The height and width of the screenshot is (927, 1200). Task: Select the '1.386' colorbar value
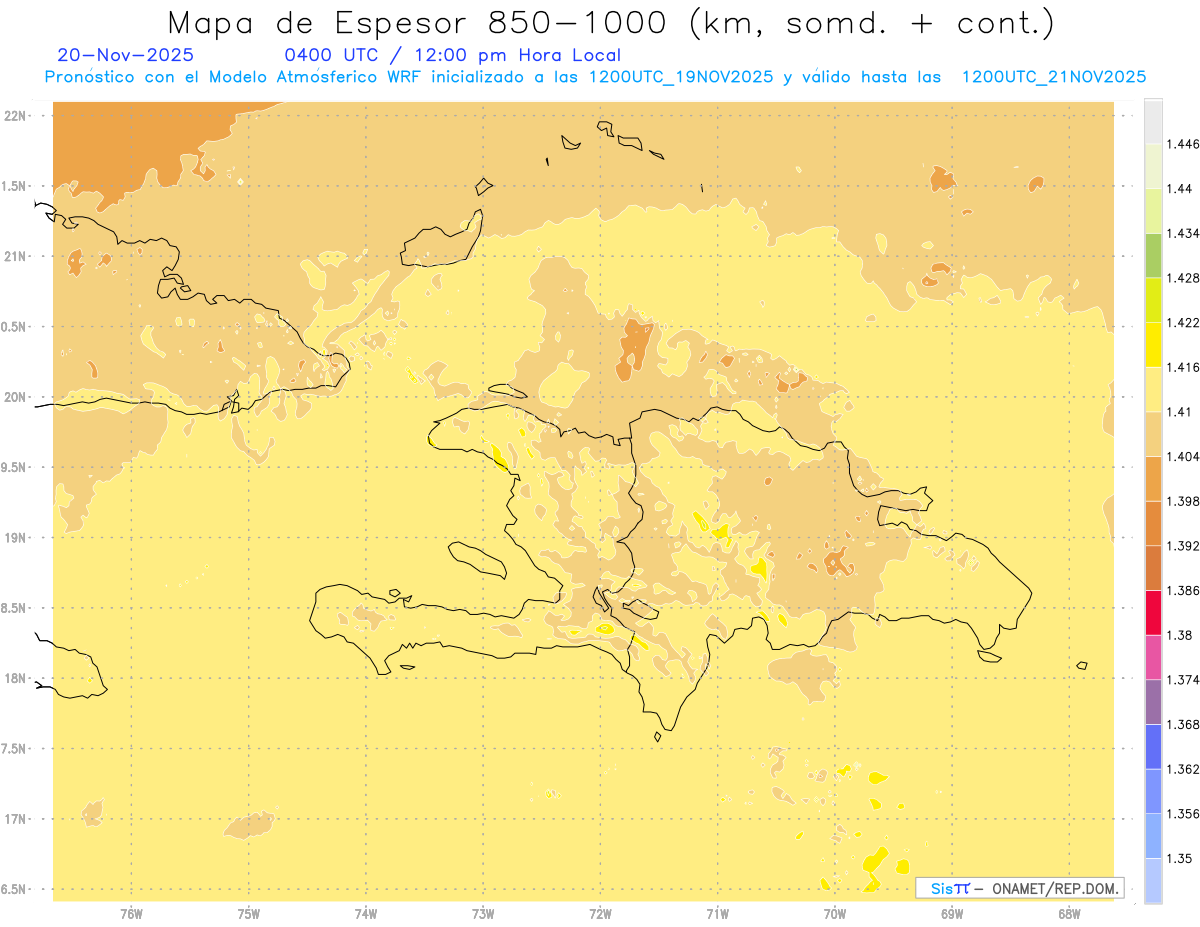(1182, 591)
